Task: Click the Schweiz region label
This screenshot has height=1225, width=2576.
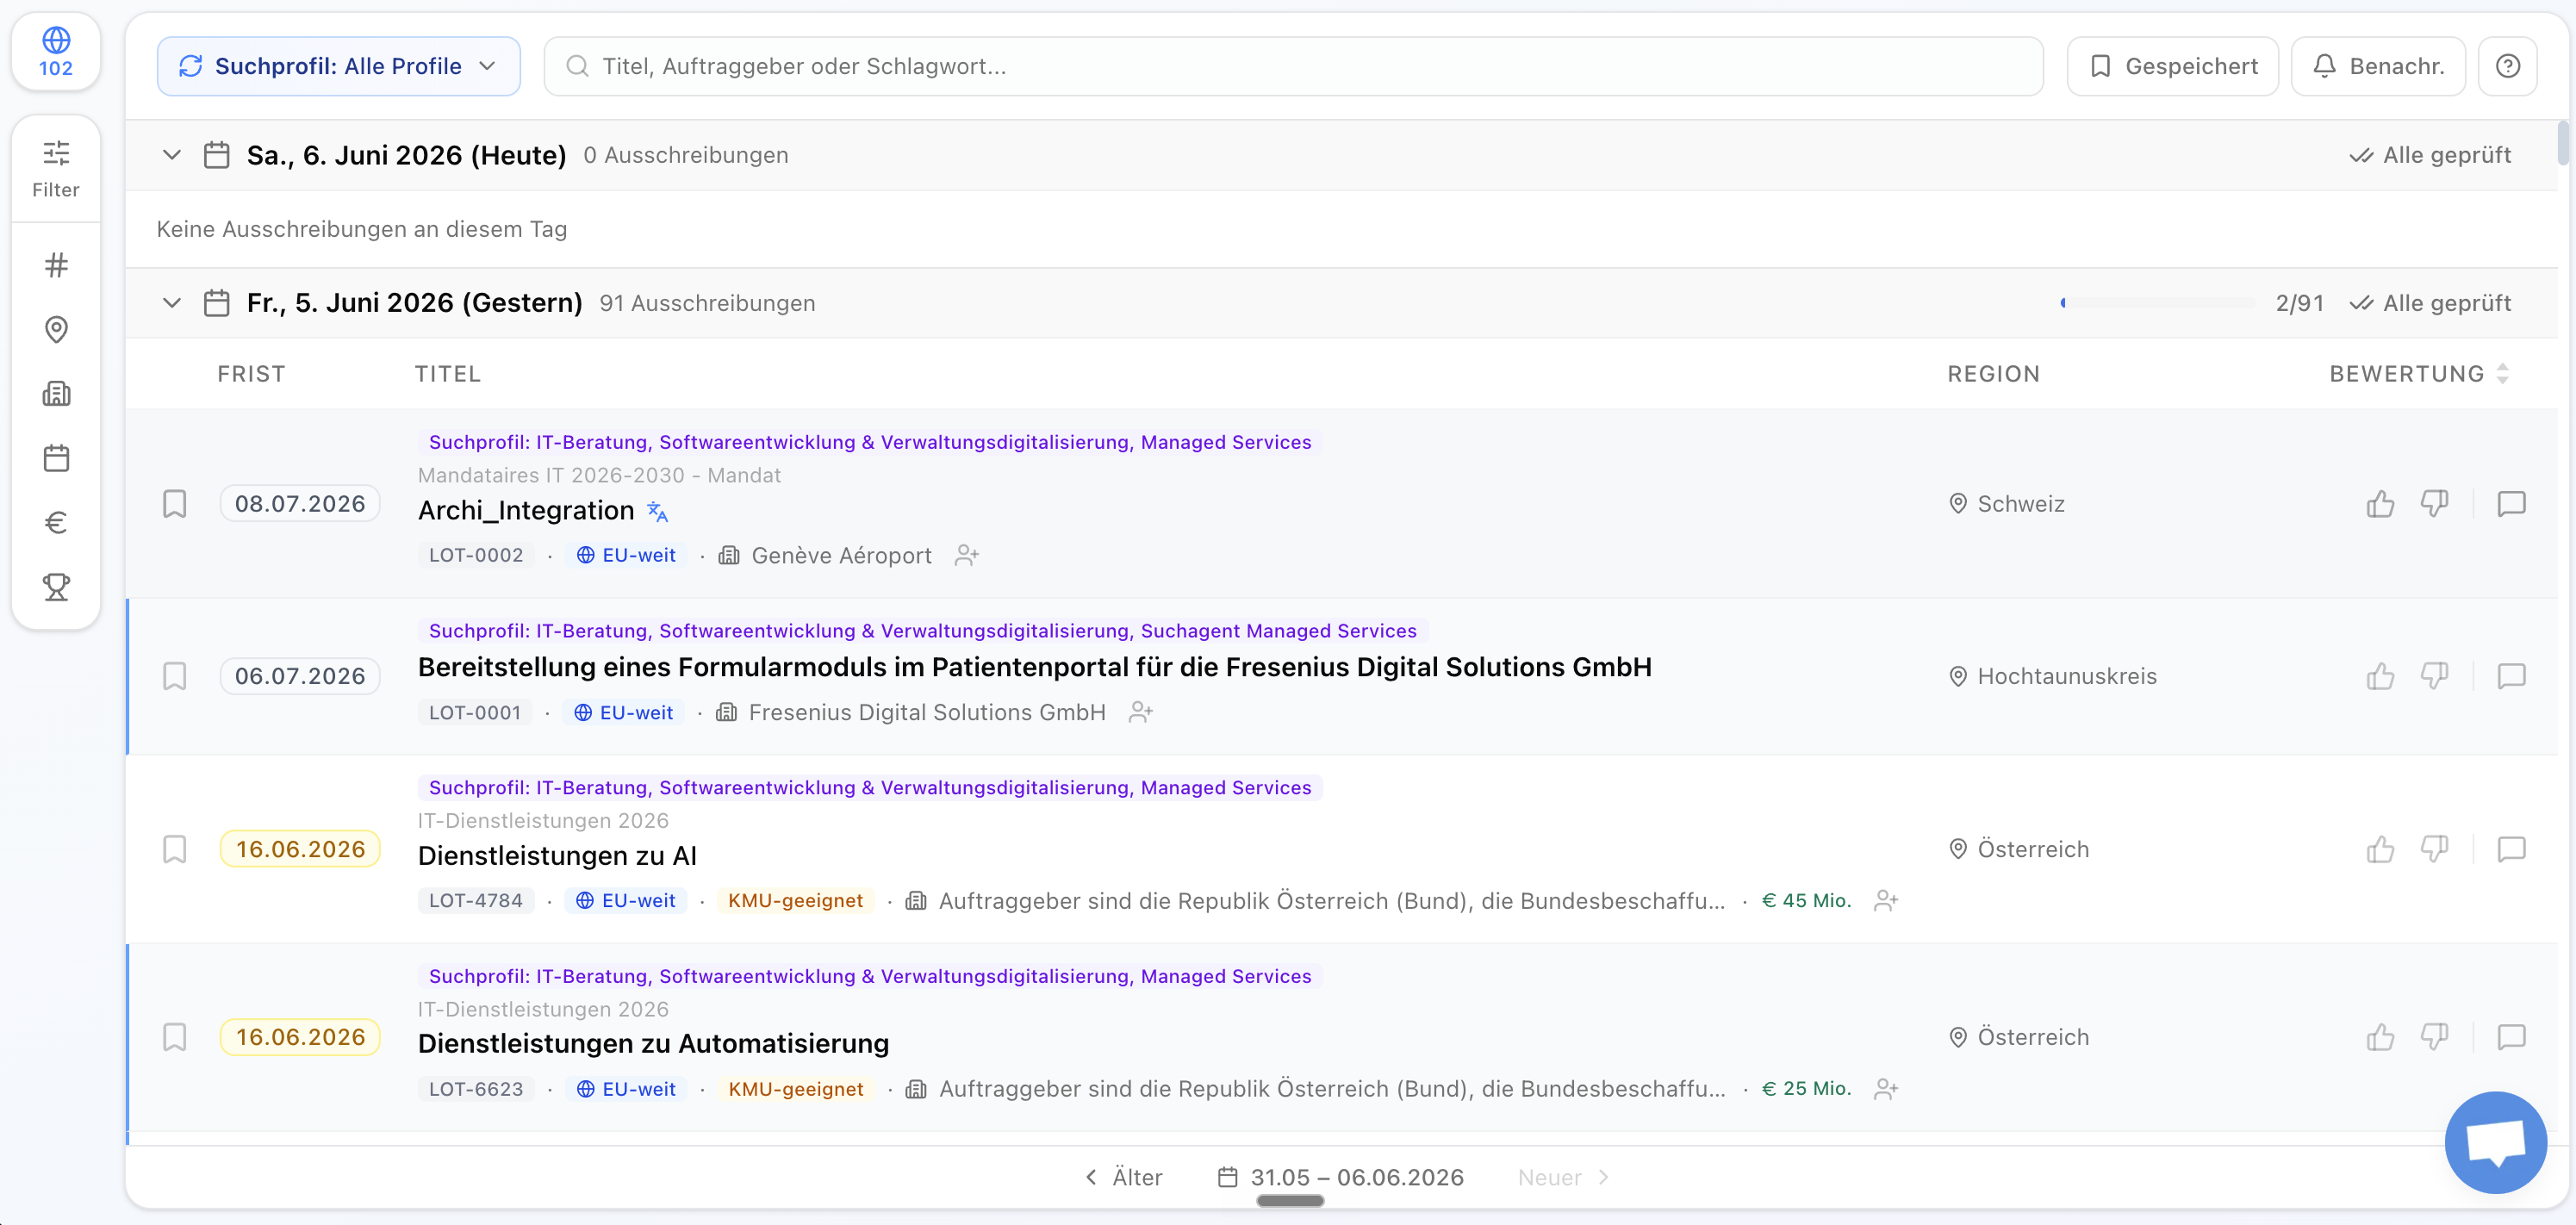Action: pos(2007,503)
